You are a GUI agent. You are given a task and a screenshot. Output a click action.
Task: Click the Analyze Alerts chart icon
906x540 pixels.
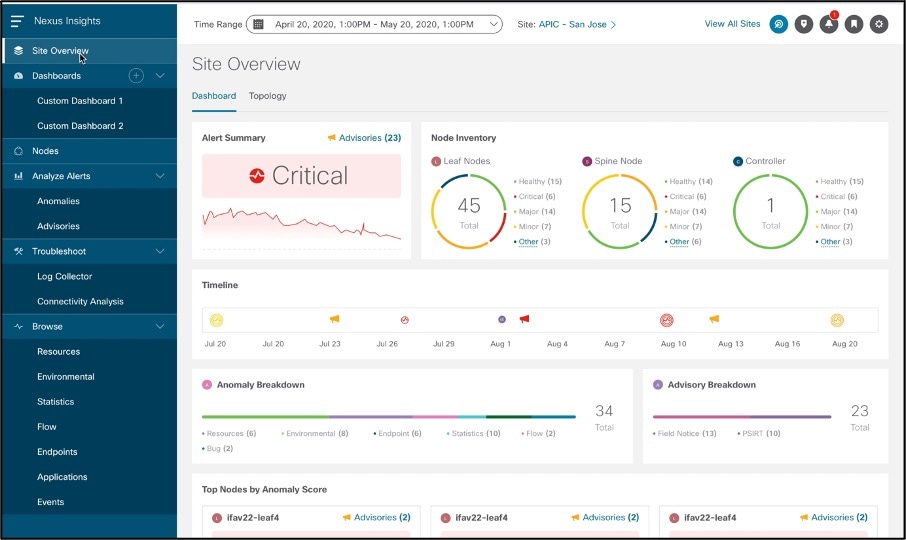click(18, 176)
